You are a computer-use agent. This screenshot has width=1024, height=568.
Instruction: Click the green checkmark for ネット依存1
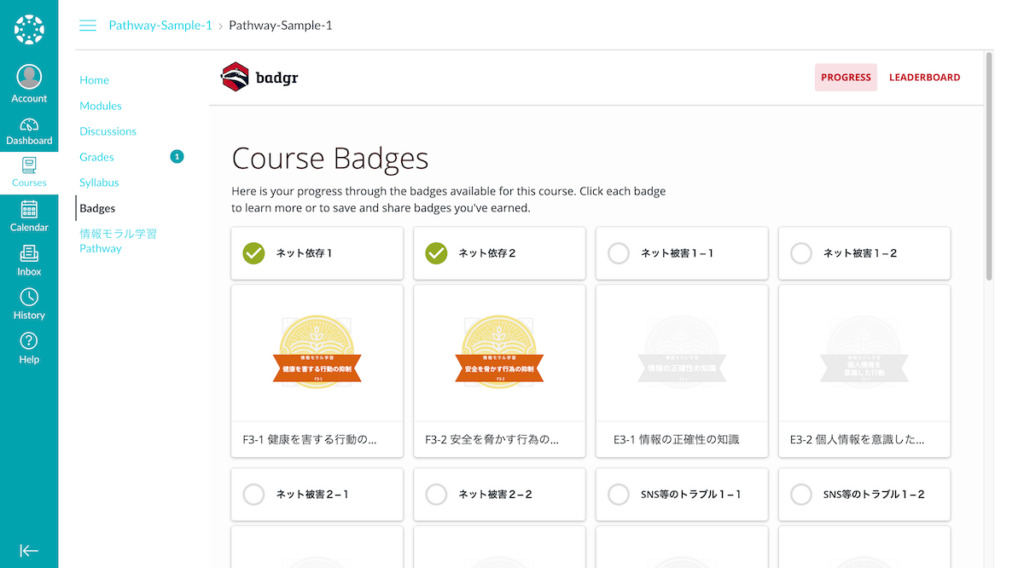253,253
